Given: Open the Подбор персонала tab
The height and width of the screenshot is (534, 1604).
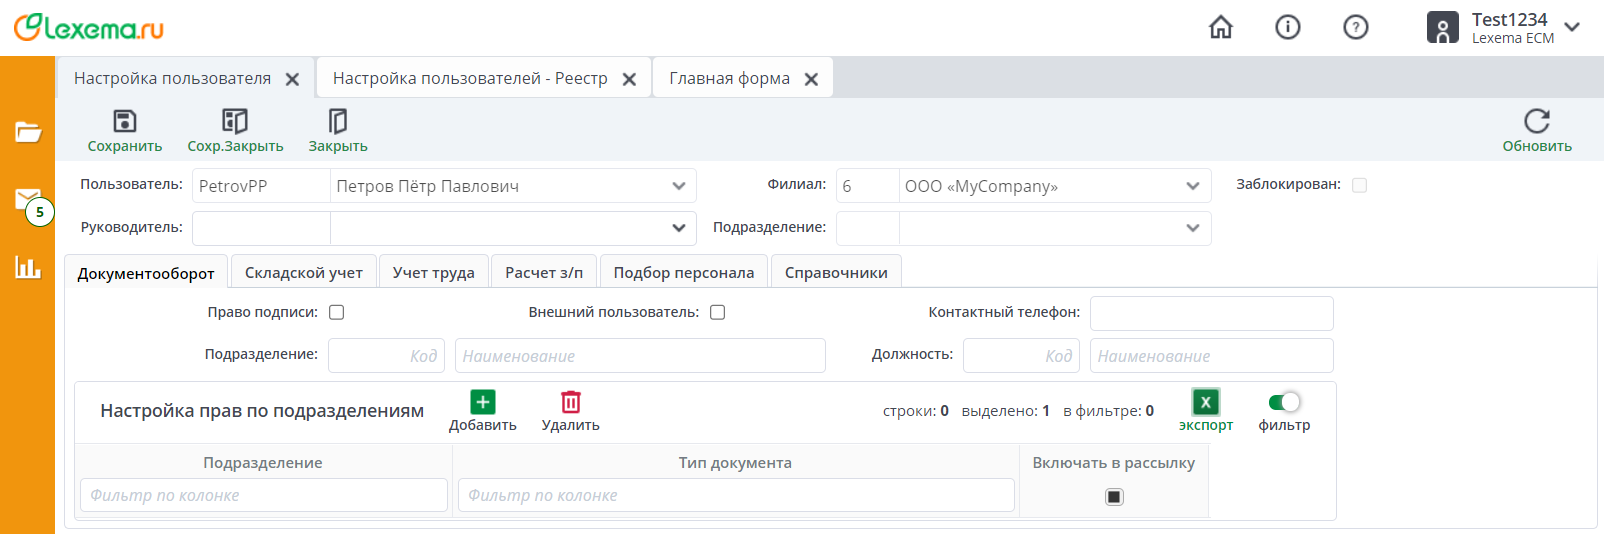Looking at the screenshot, I should [x=684, y=273].
